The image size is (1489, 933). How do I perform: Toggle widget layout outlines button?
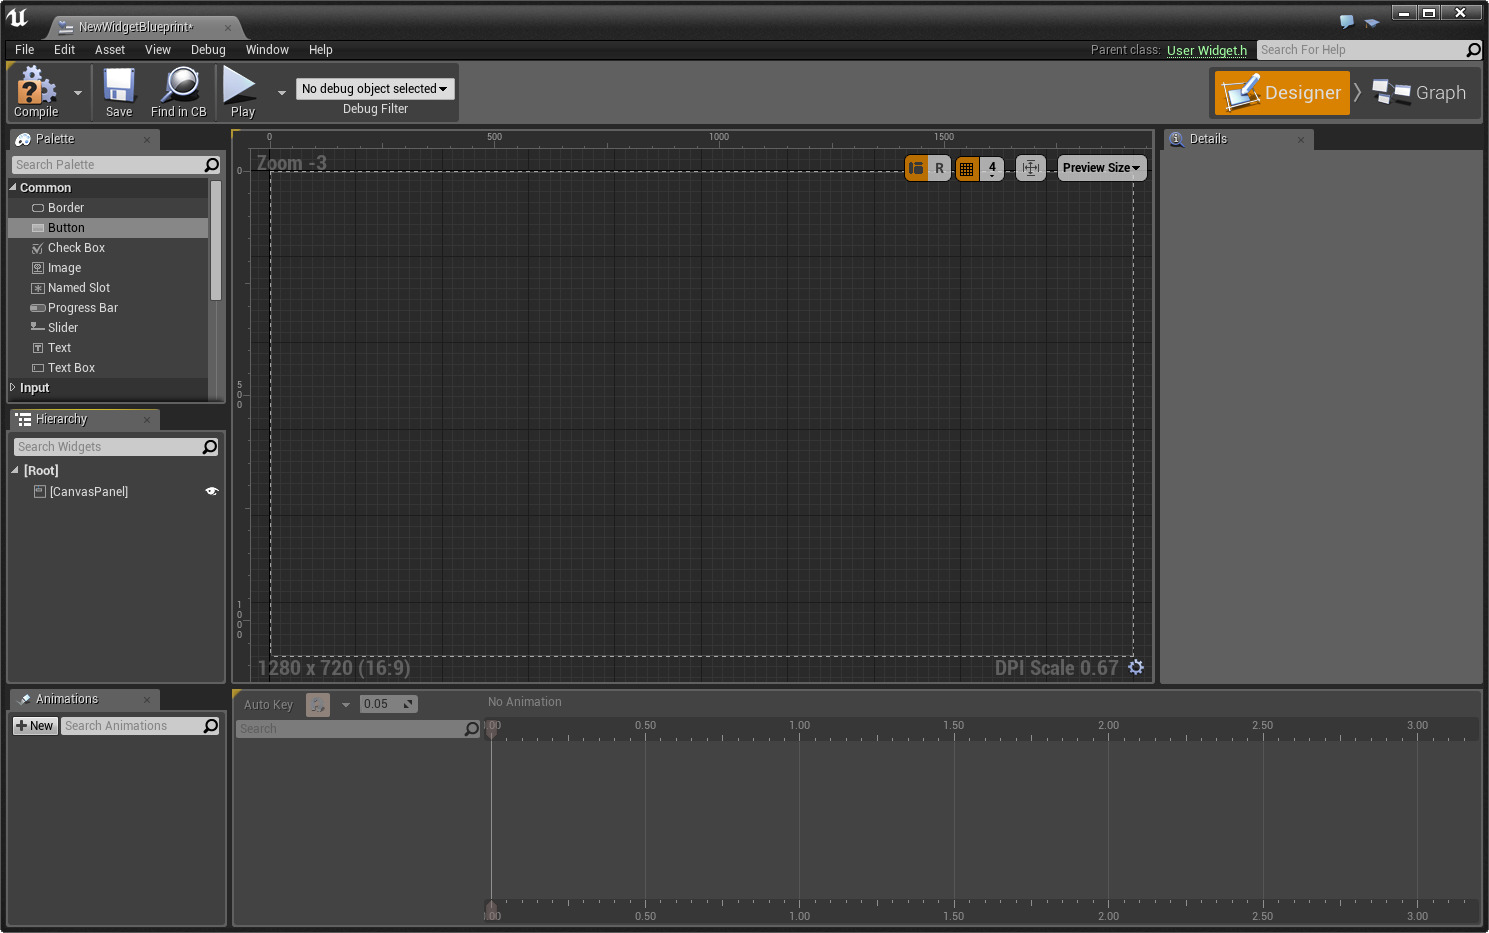[x=917, y=168]
